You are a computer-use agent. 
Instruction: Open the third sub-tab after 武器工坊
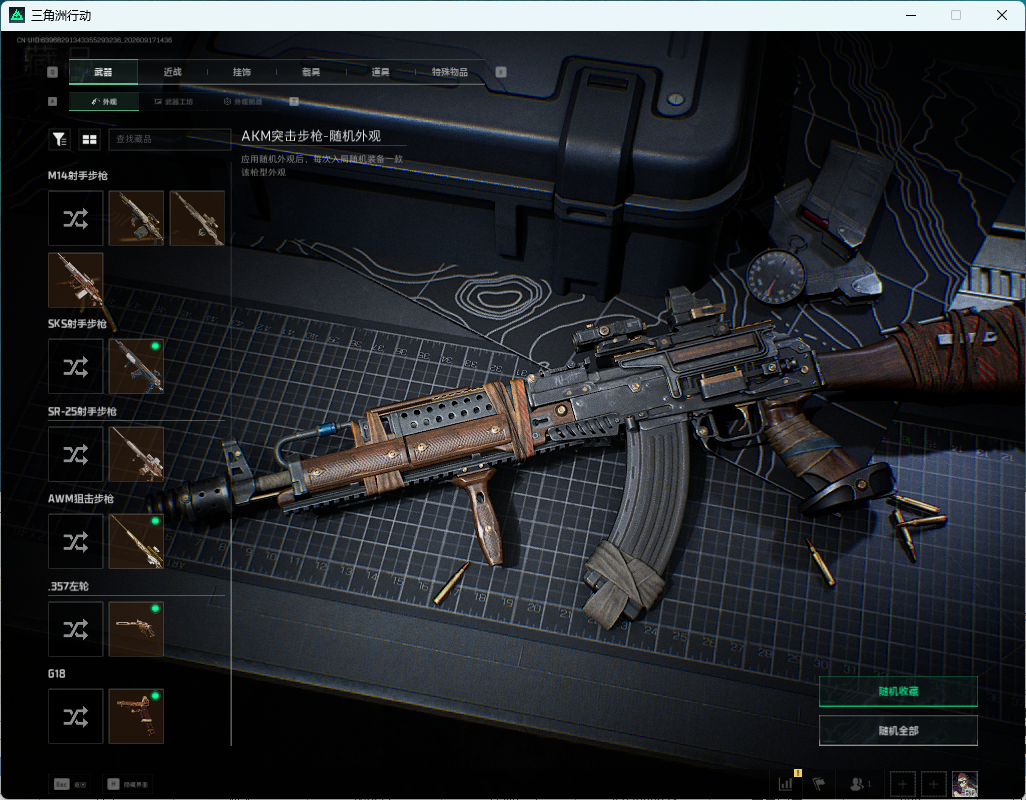click(243, 101)
